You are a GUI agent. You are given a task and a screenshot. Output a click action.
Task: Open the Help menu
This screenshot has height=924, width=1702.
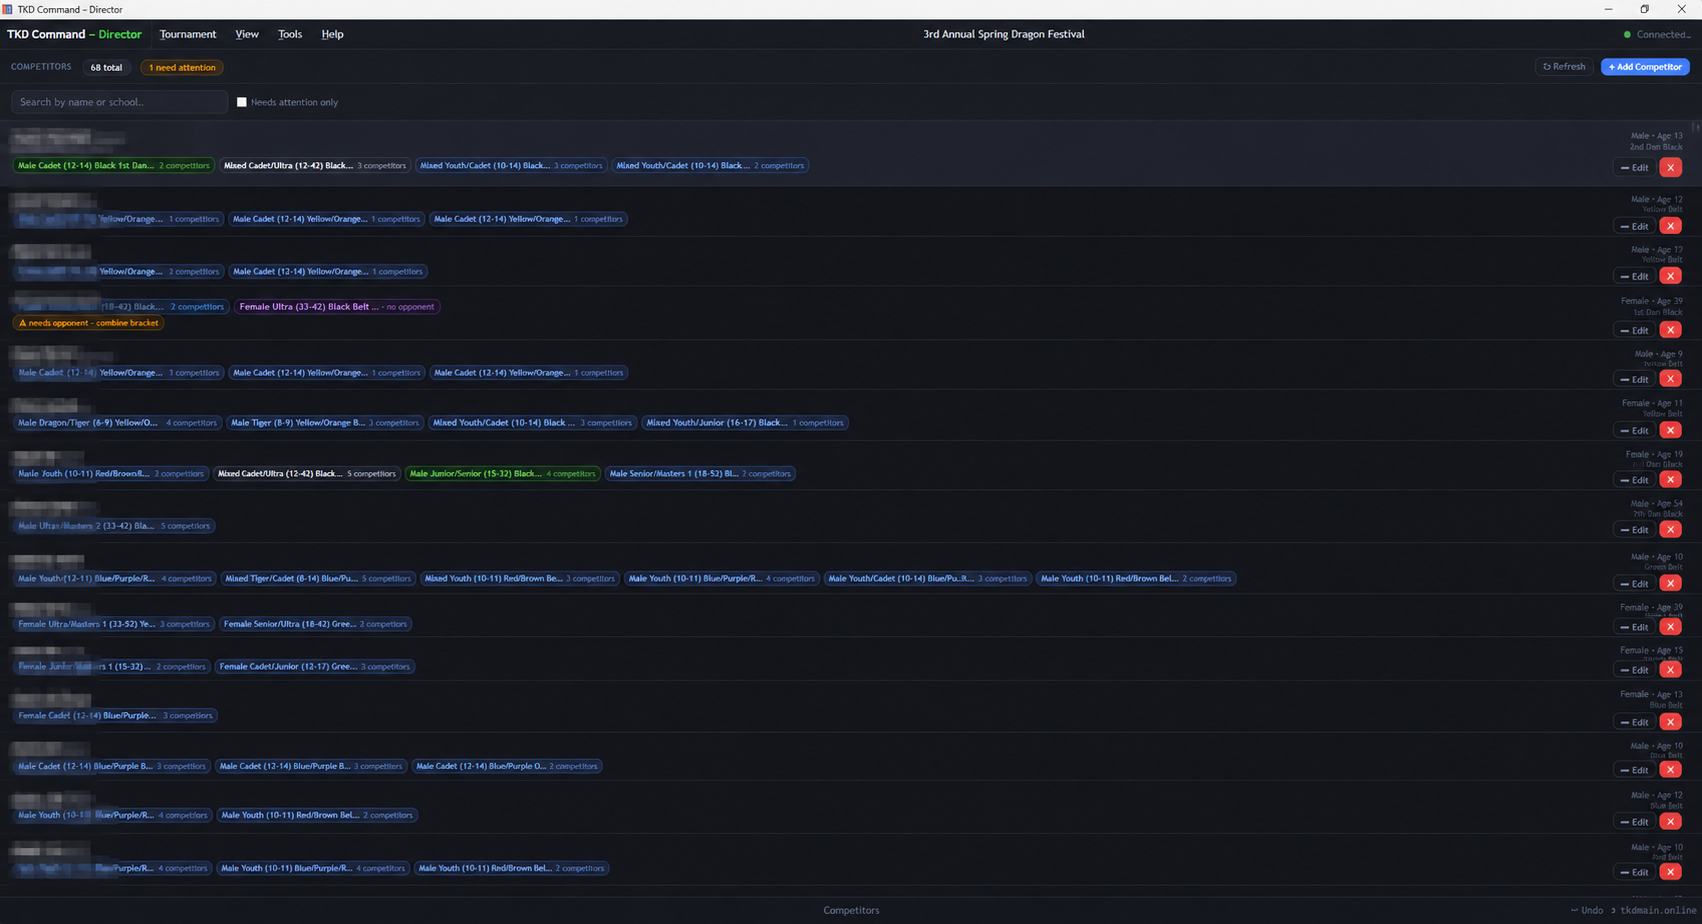(x=332, y=34)
